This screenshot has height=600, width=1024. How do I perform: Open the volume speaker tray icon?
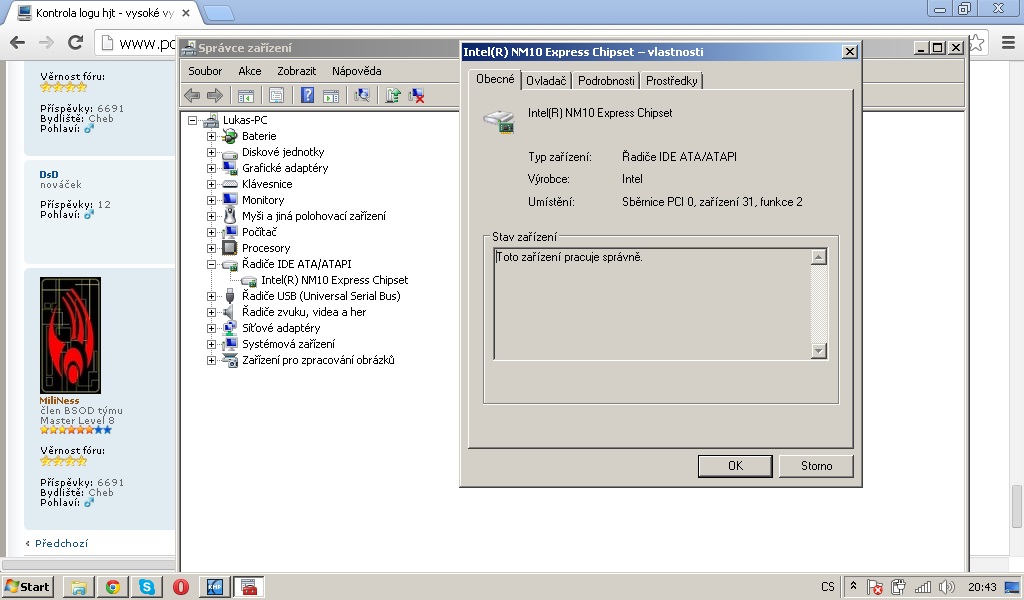pyautogui.click(x=946, y=587)
